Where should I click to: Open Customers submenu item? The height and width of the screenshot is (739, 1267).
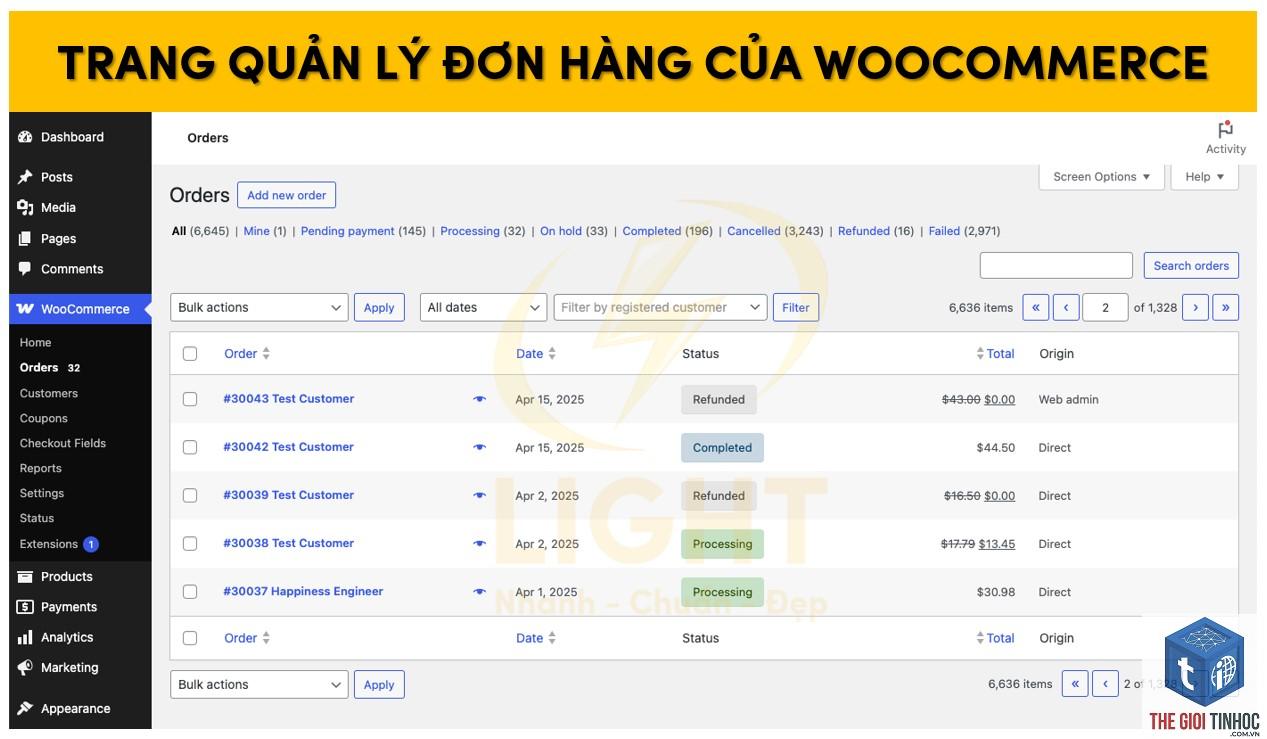[49, 393]
